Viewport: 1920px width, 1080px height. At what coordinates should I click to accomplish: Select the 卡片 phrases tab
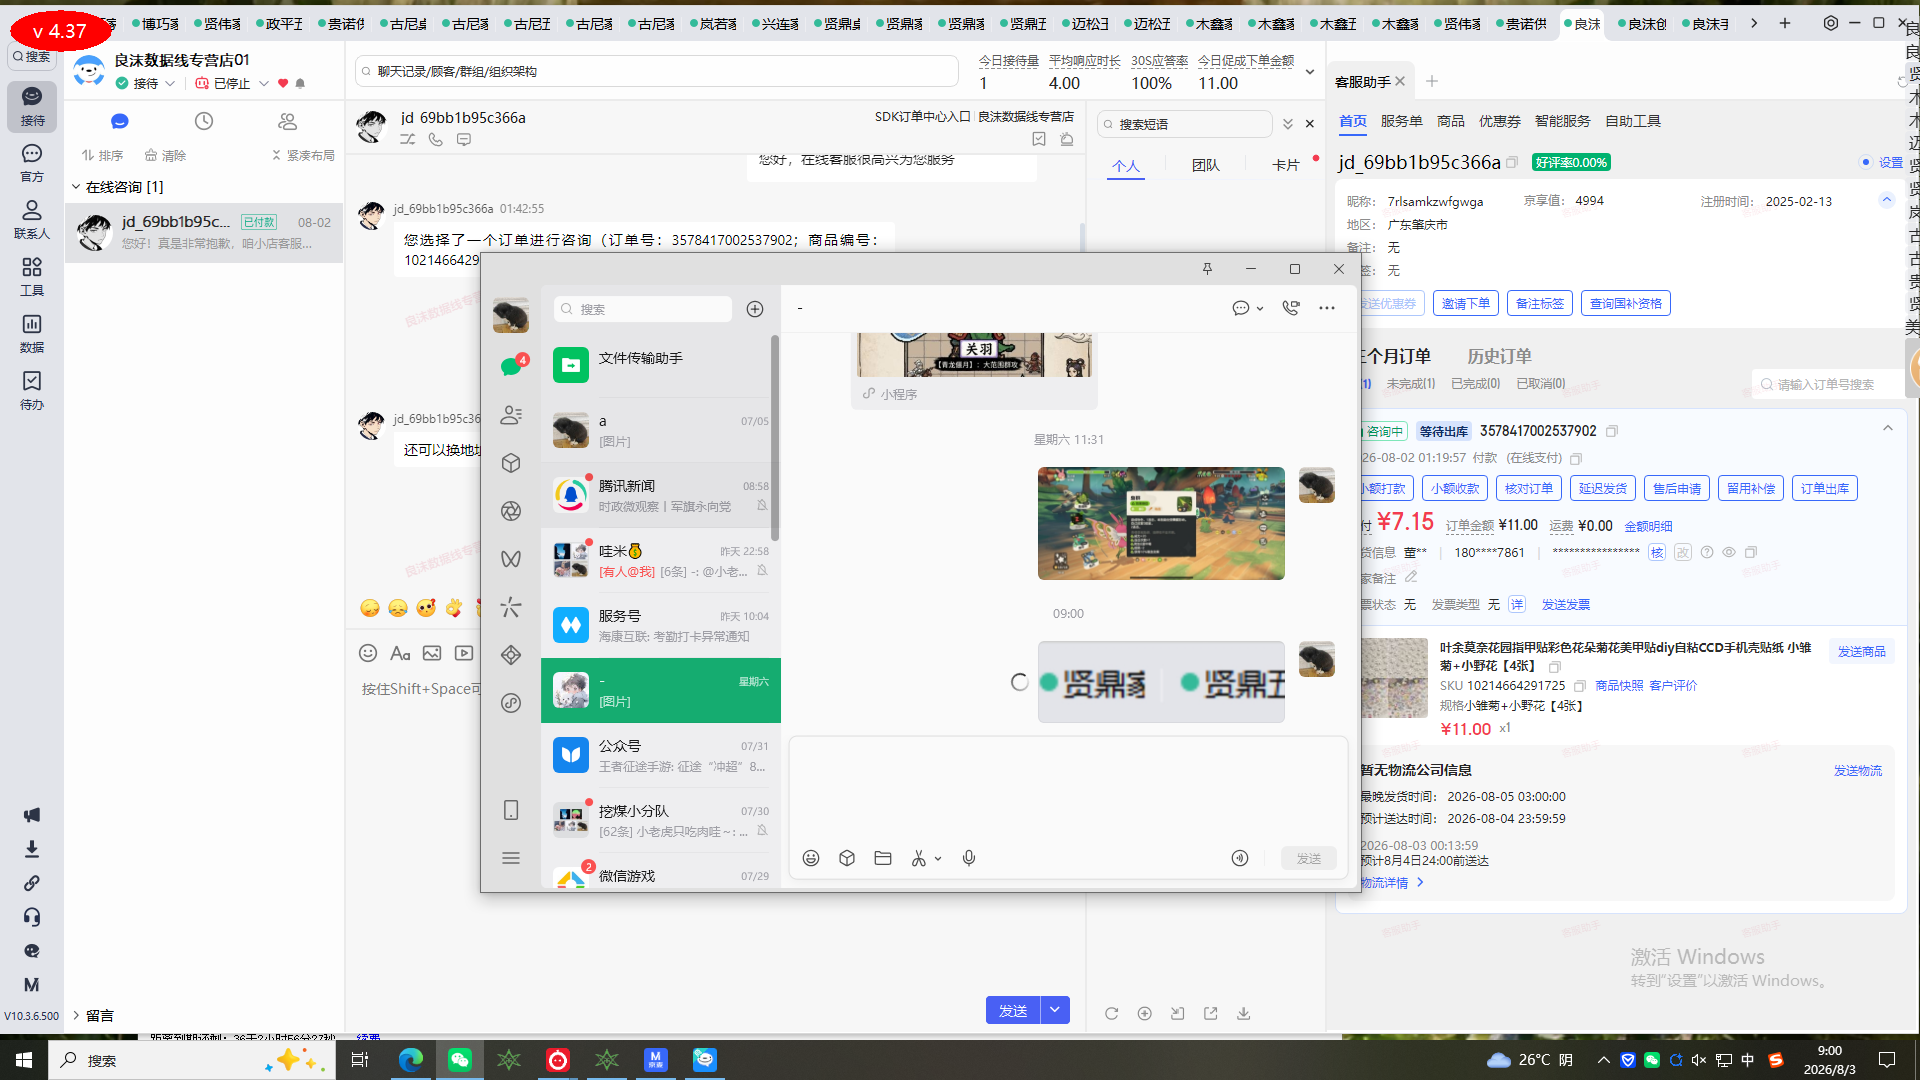pyautogui.click(x=1285, y=165)
